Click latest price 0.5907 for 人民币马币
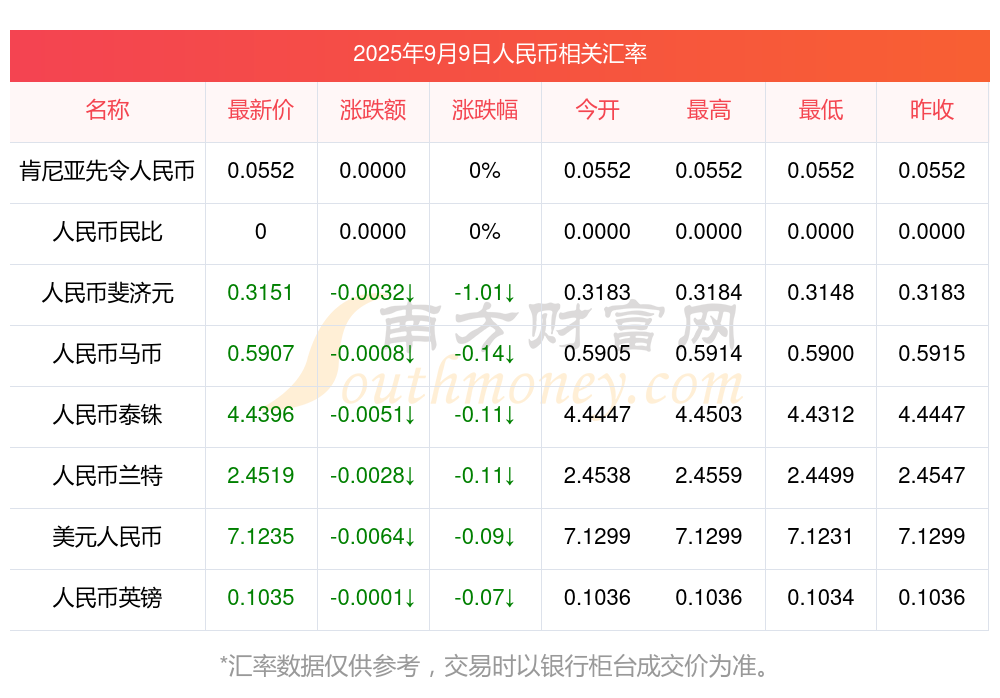This screenshot has width=1000, height=698. click(261, 353)
